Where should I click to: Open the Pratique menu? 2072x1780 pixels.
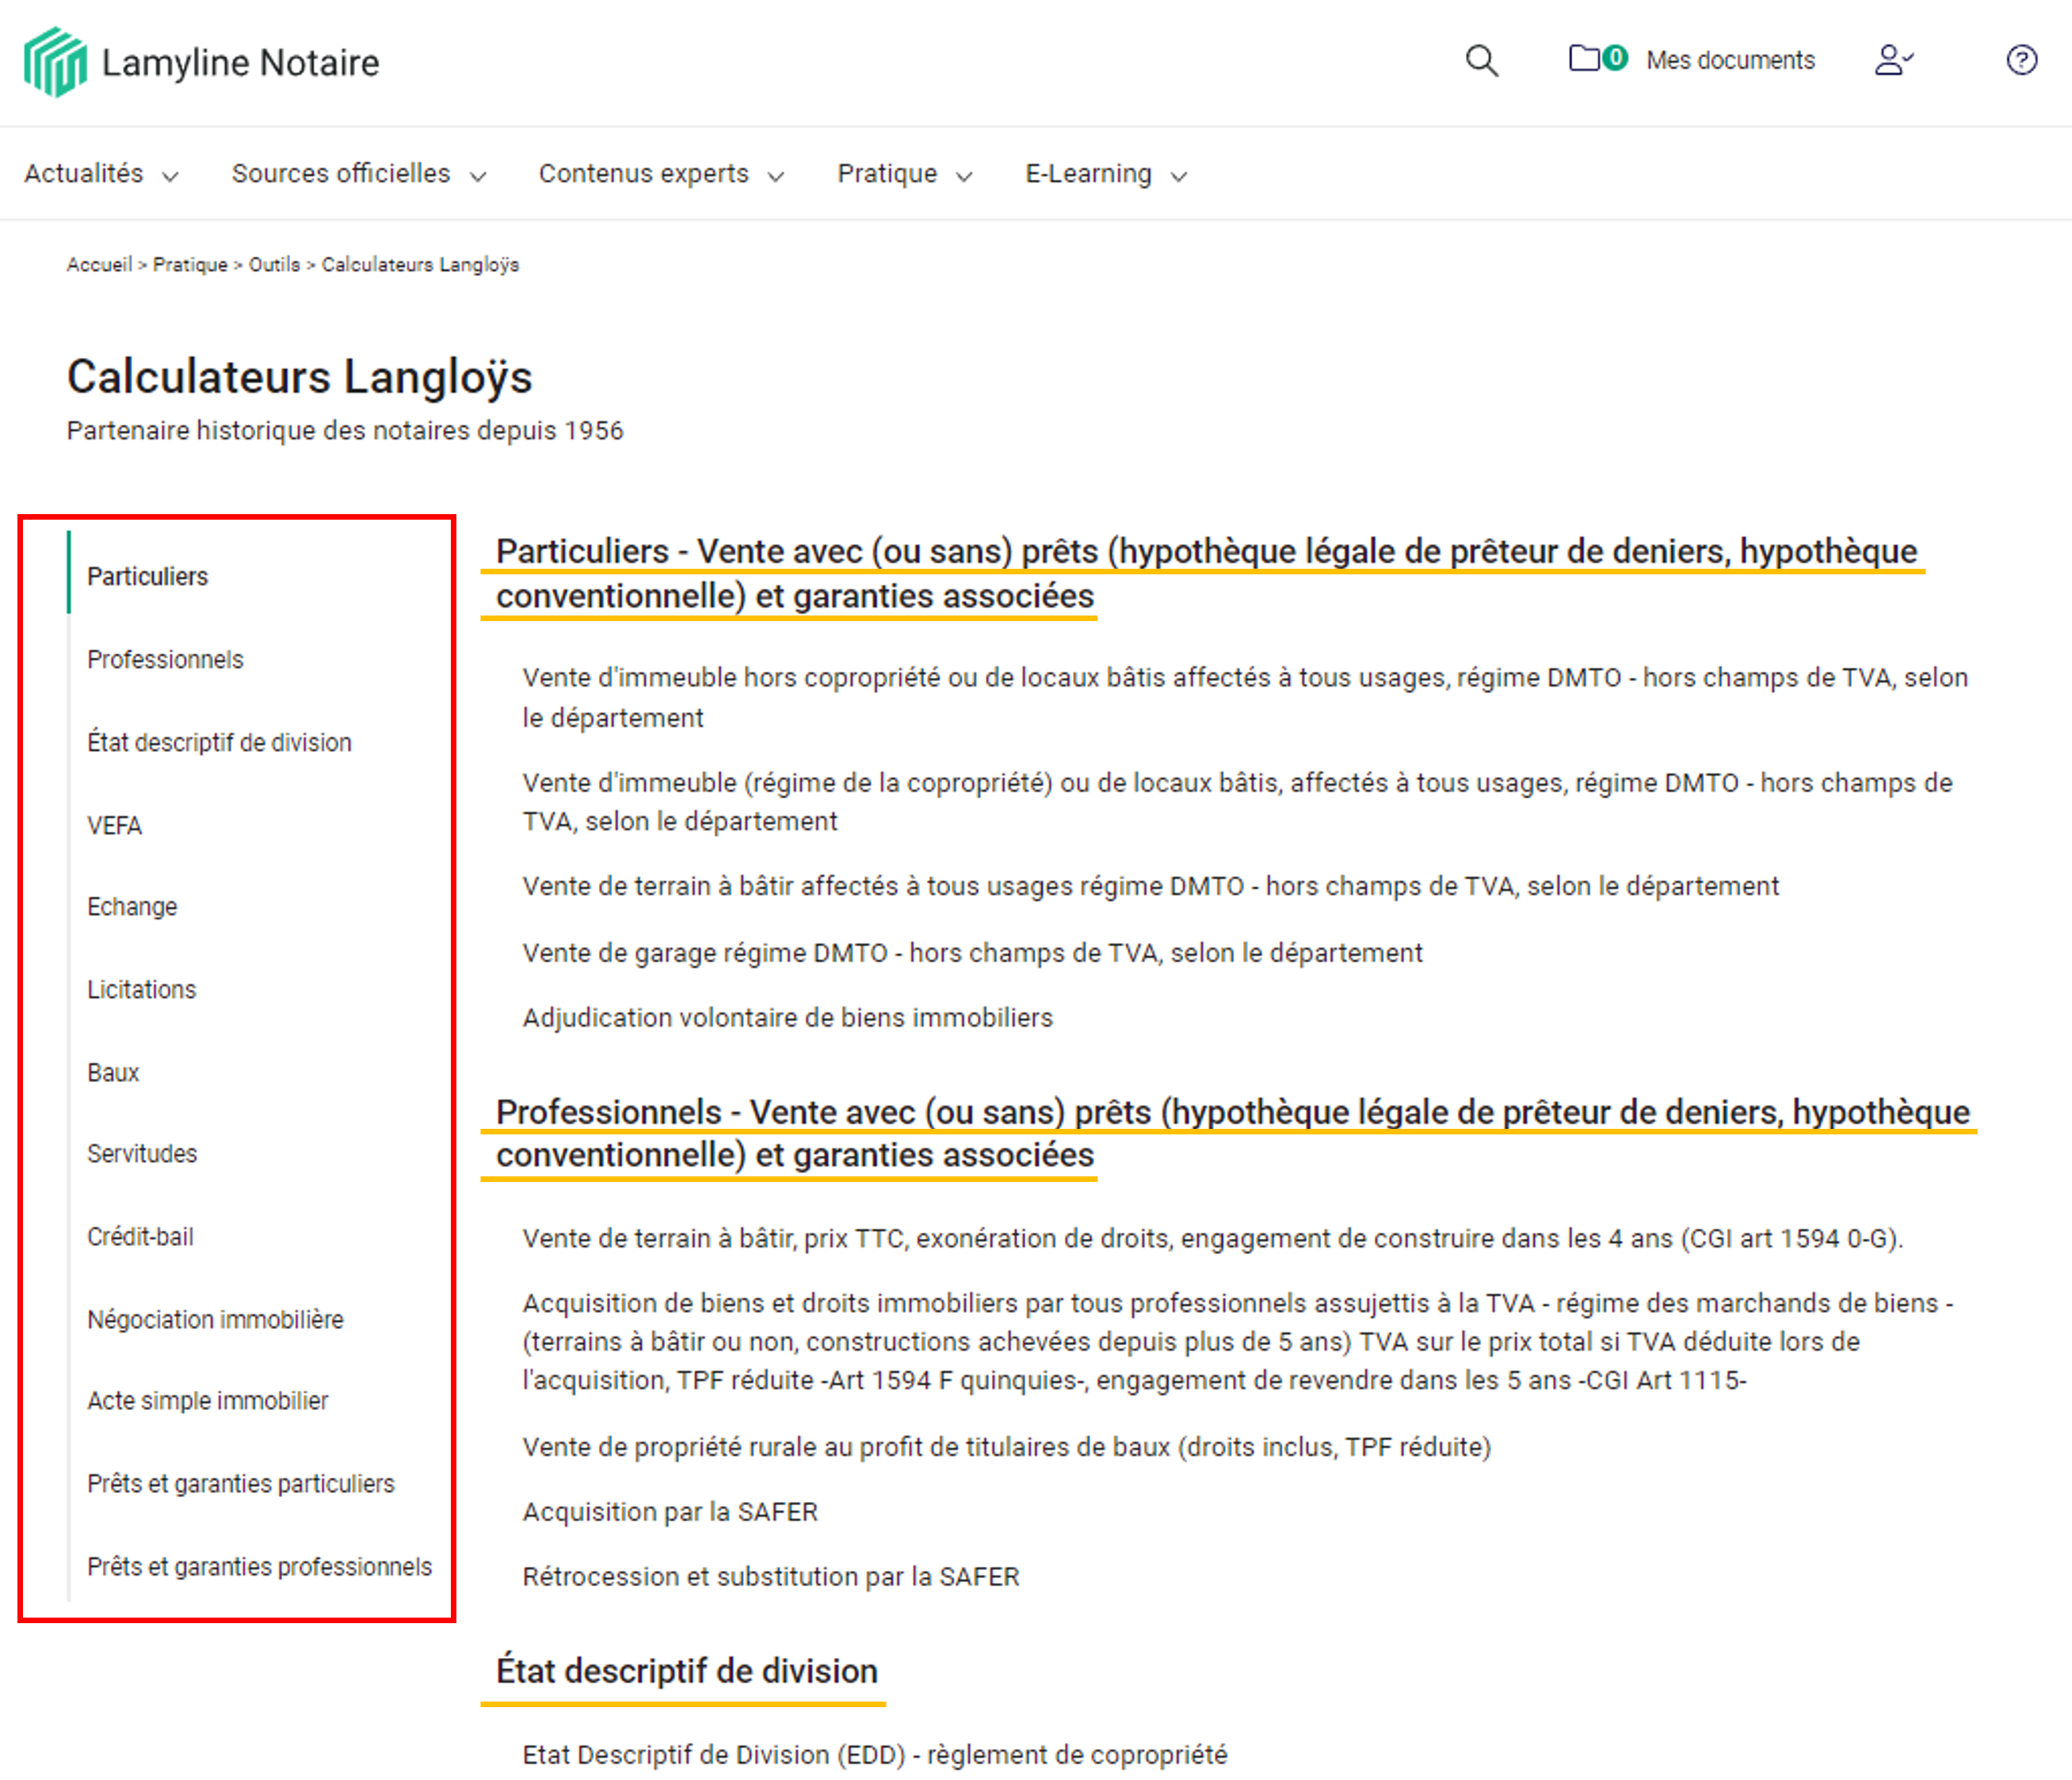tap(904, 174)
